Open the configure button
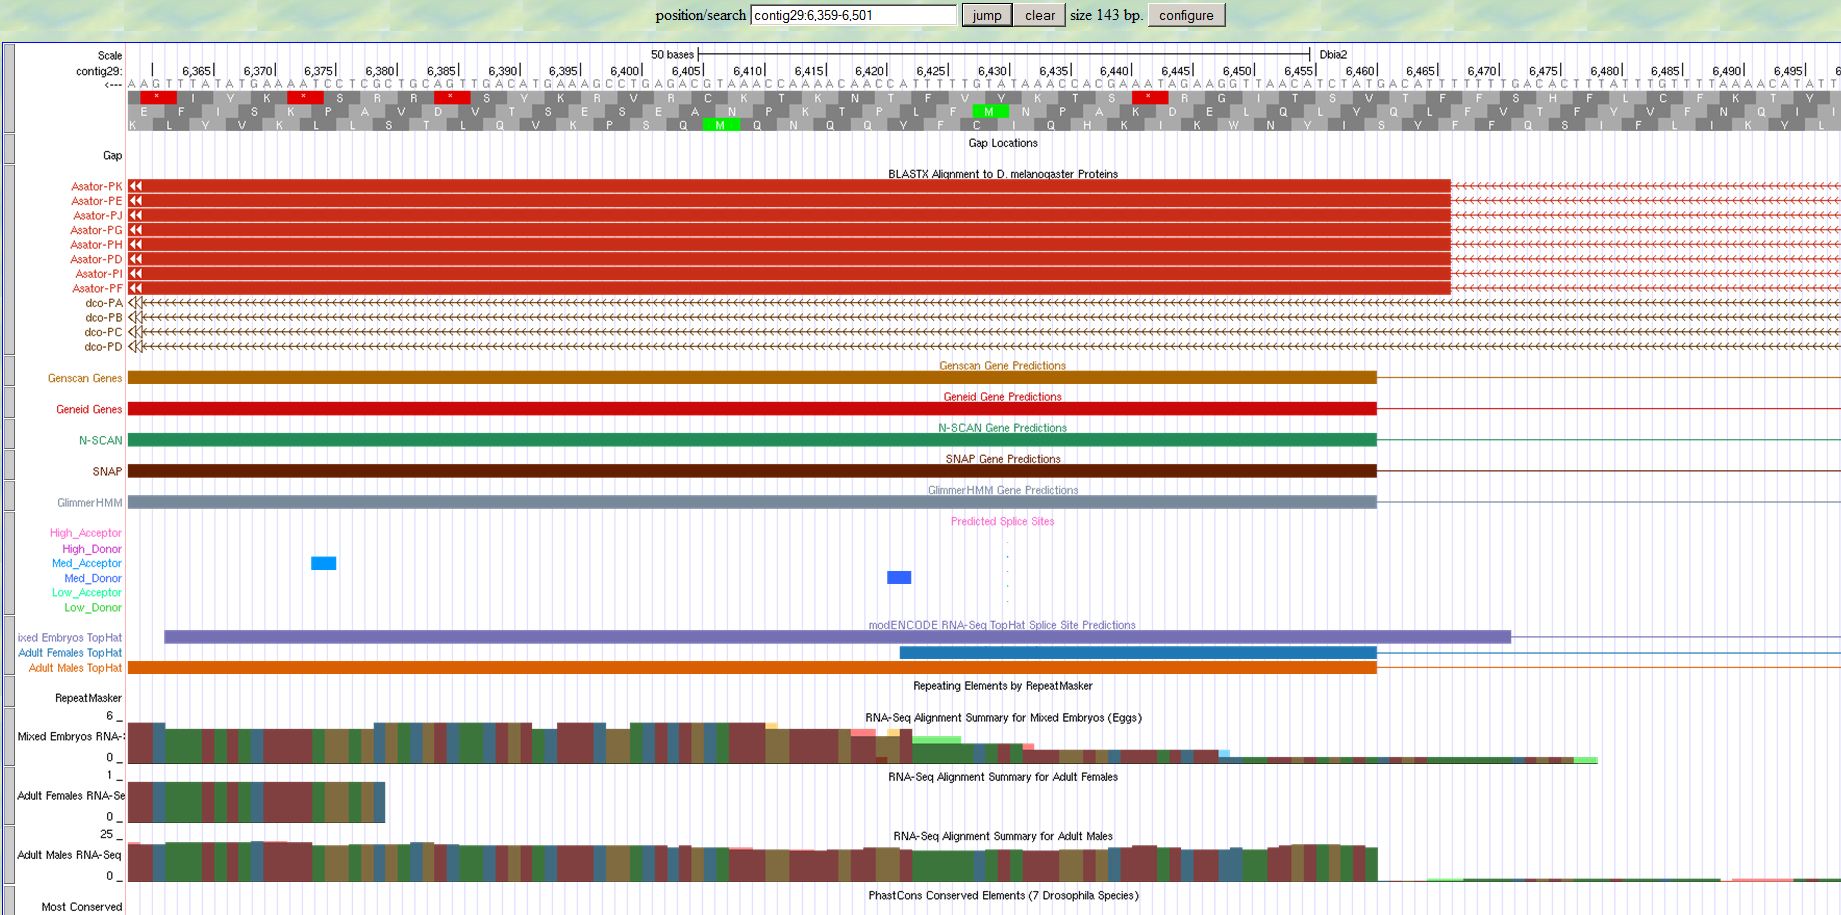 click(x=1186, y=15)
